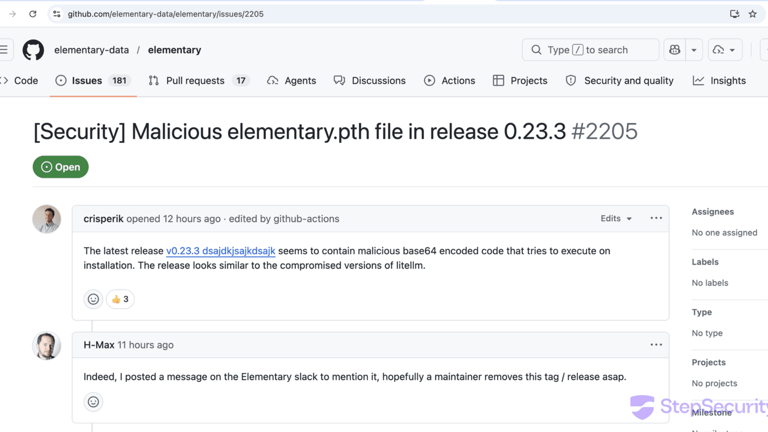Click the crisperik username link
This screenshot has width=768, height=432.
click(x=103, y=218)
